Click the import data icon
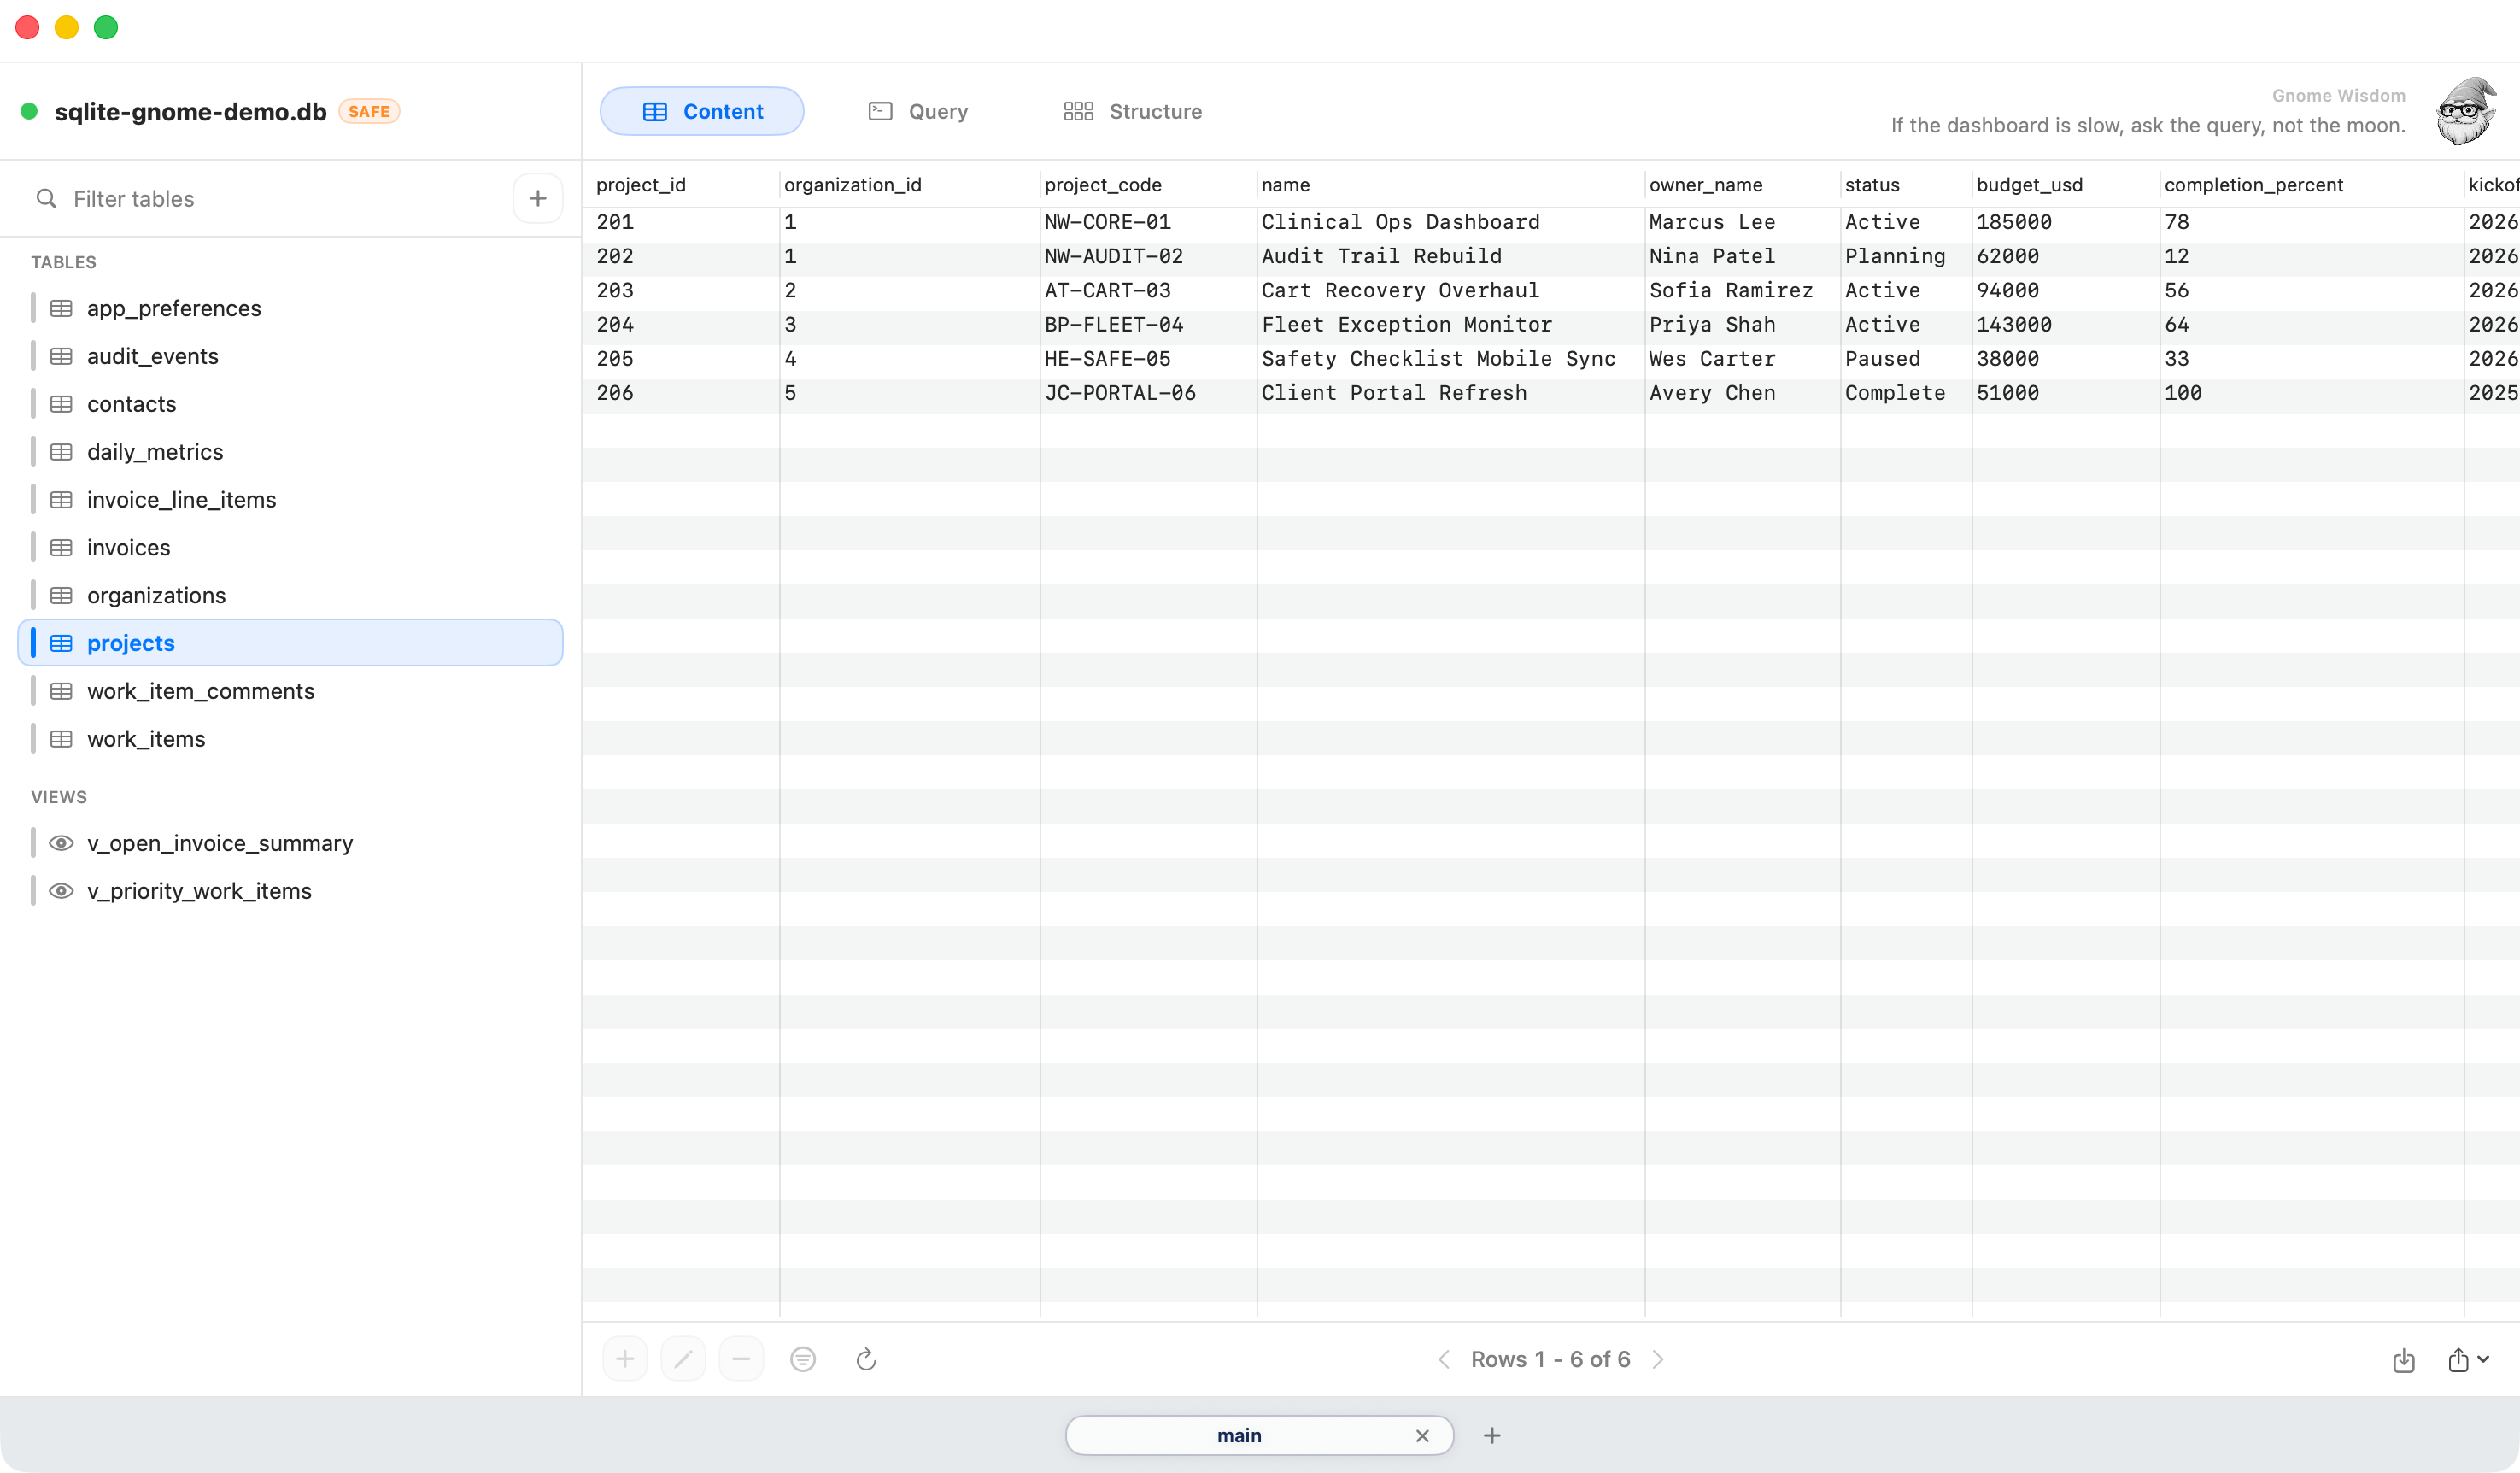The image size is (2520, 1473). [2404, 1360]
